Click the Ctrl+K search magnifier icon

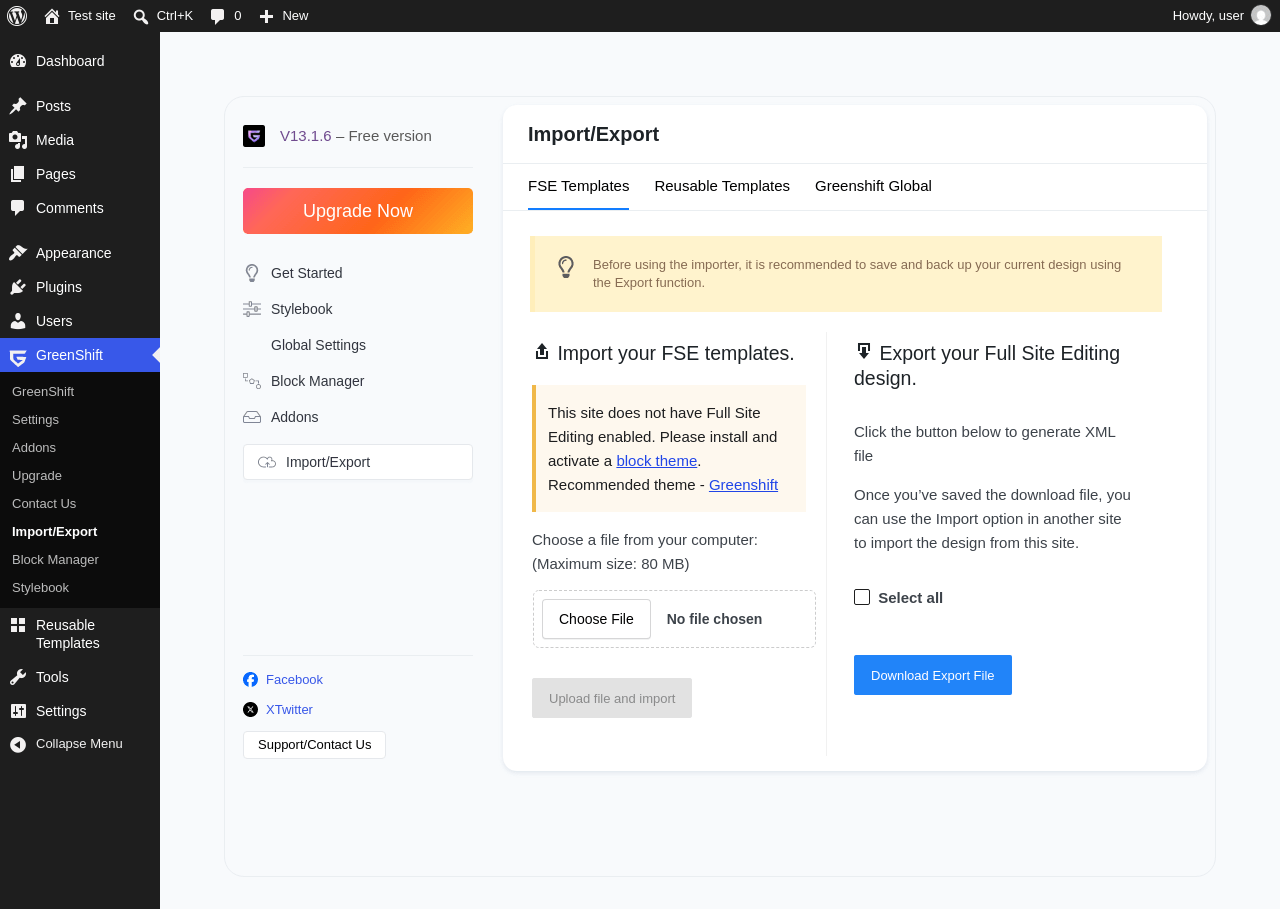click(141, 16)
